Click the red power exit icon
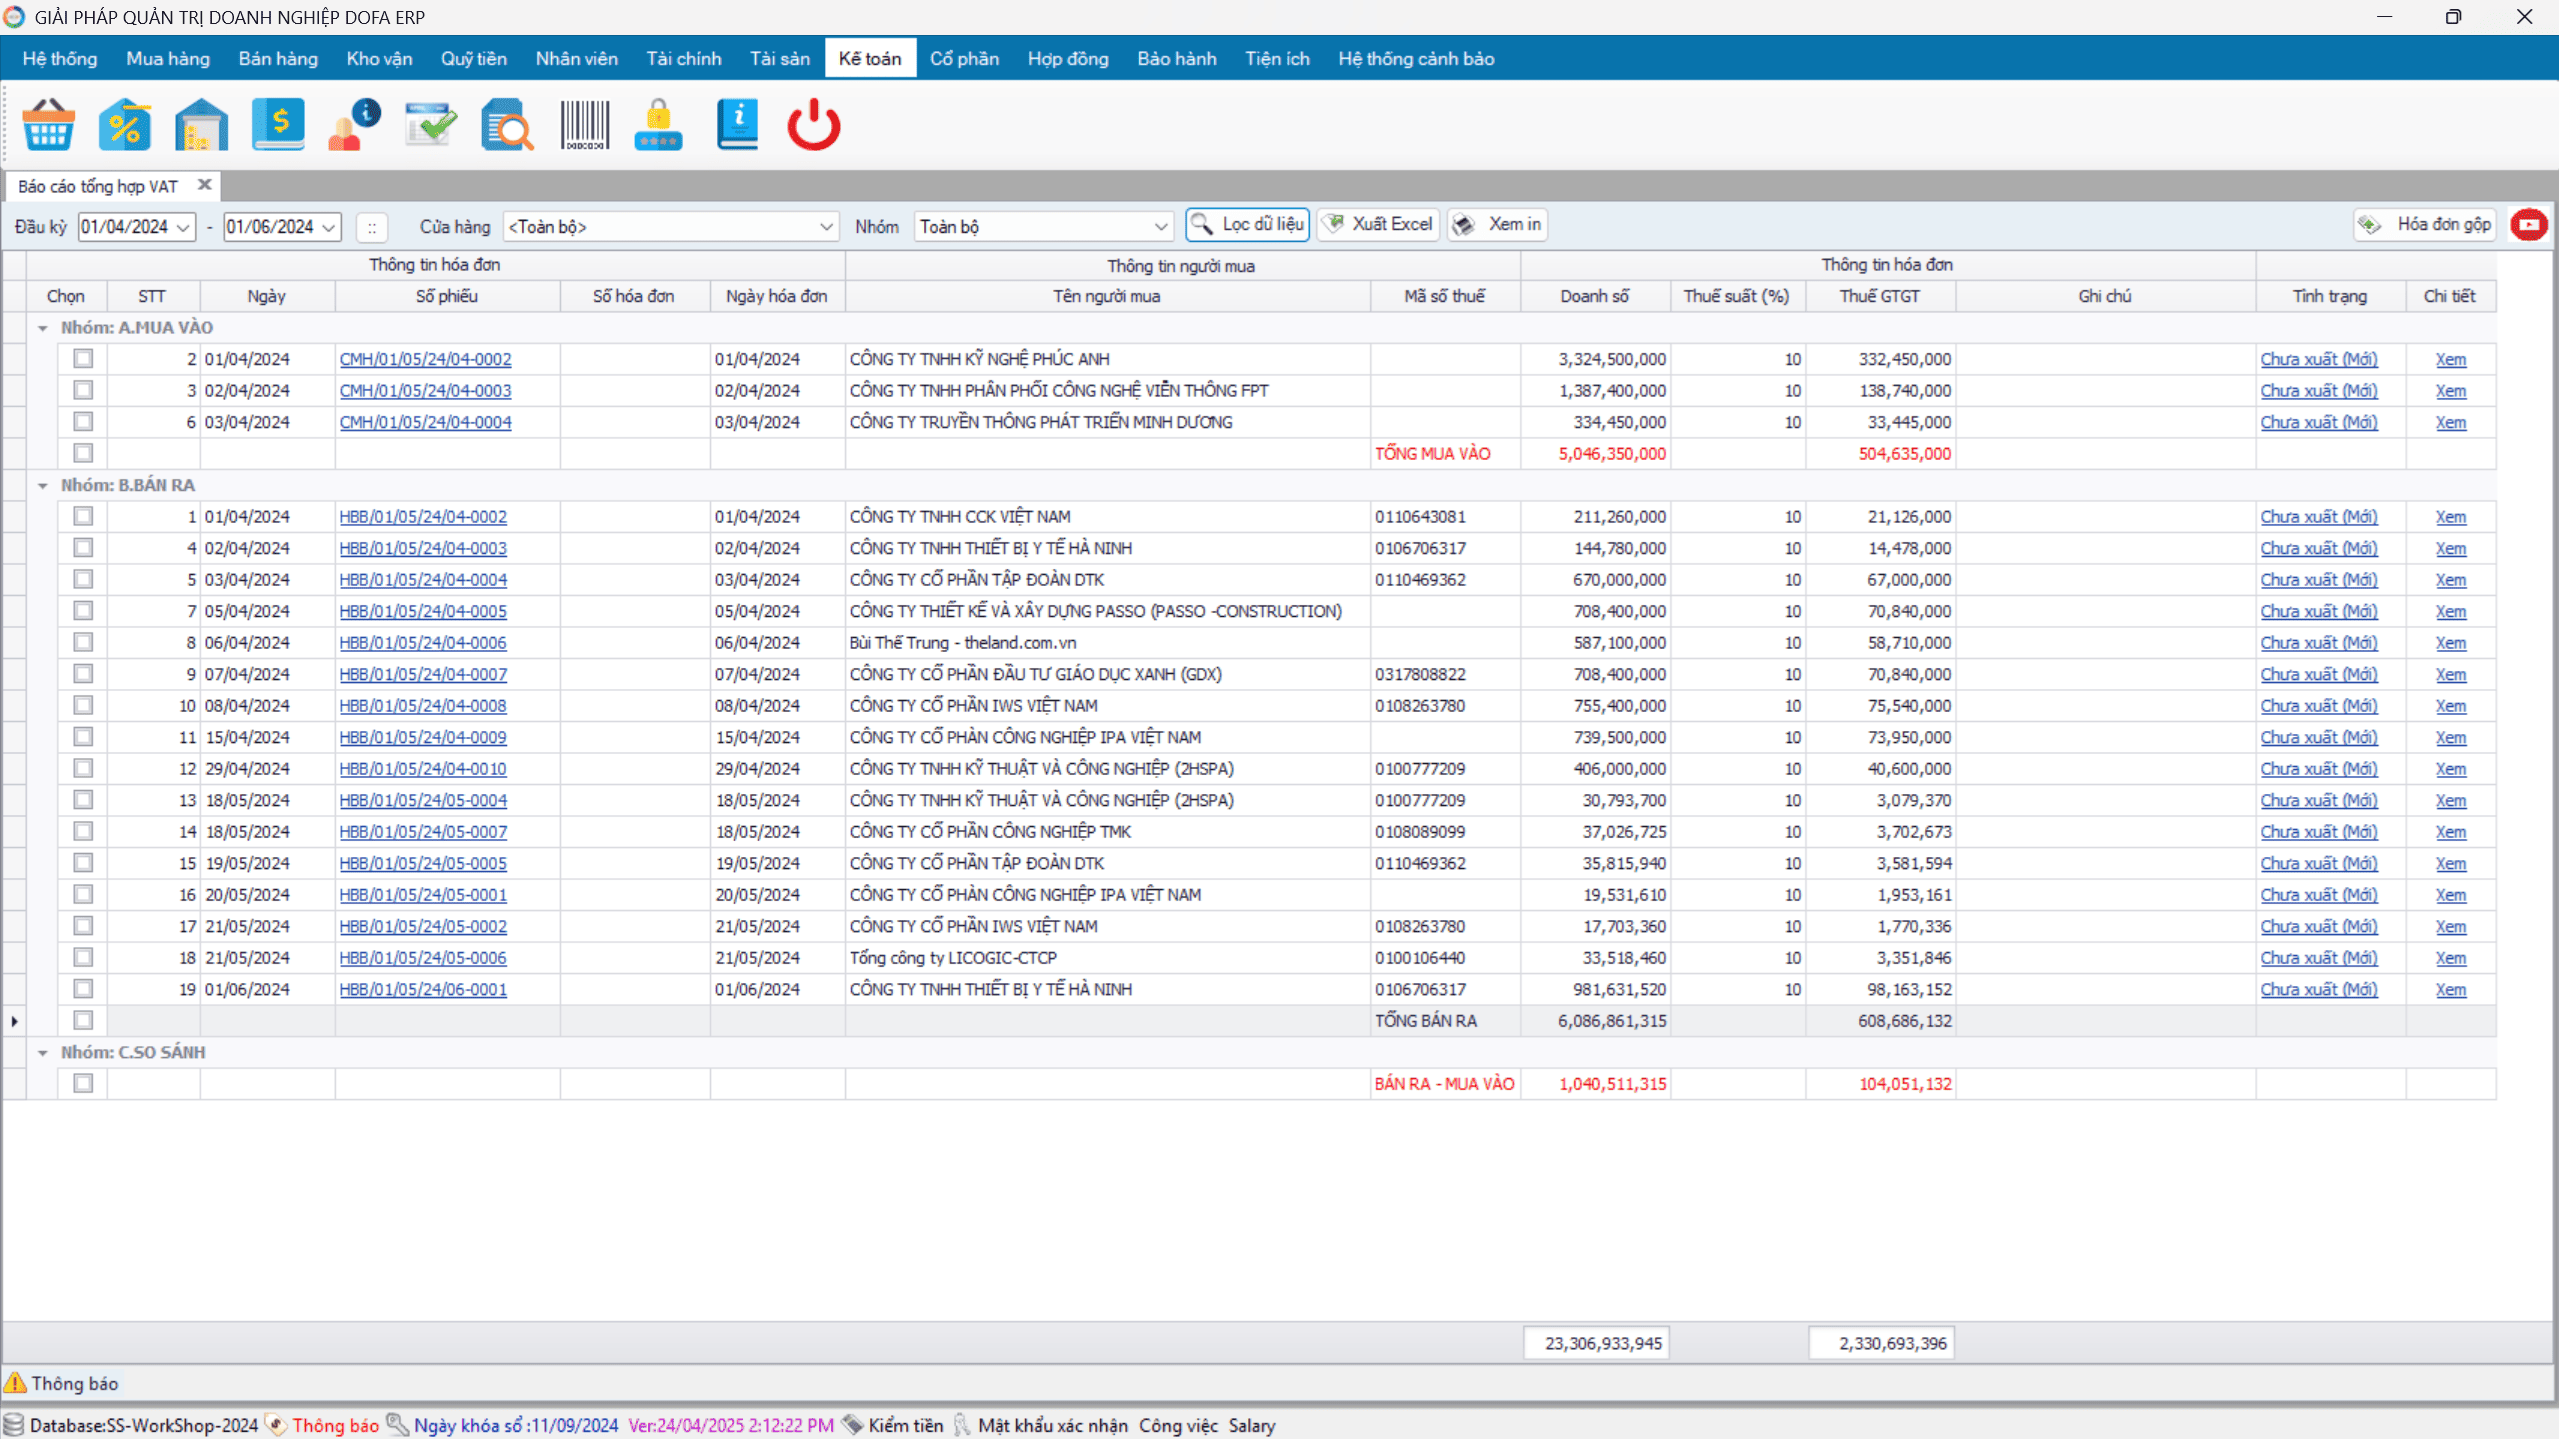Screen dimensions: 2559x1439 point(814,125)
